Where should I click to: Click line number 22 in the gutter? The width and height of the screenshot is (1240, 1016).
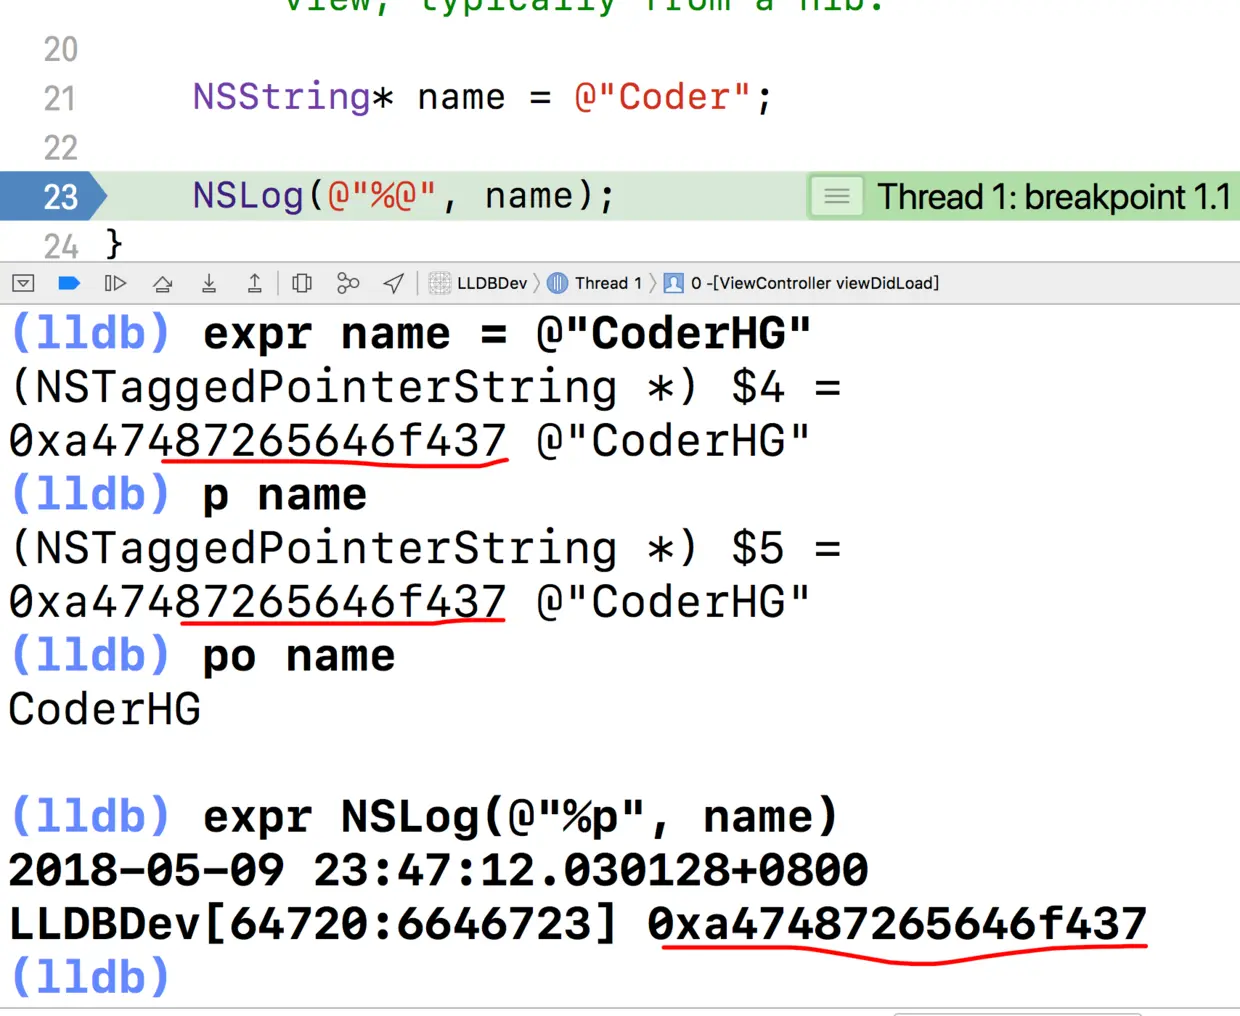60,148
